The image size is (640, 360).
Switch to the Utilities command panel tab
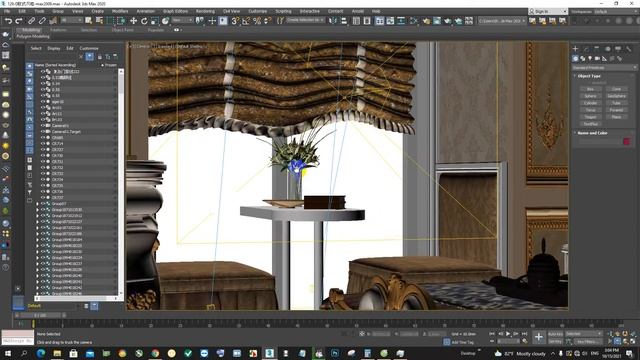[629, 49]
